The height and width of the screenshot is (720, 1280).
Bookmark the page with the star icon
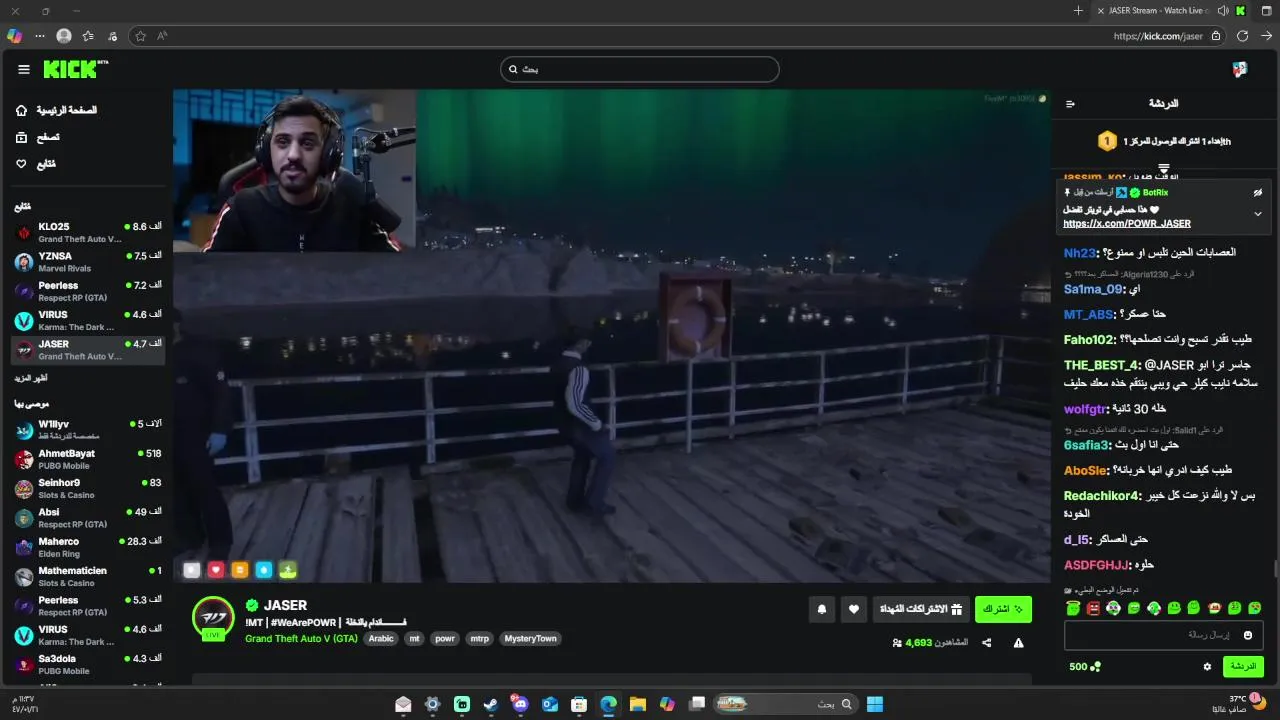coord(141,36)
